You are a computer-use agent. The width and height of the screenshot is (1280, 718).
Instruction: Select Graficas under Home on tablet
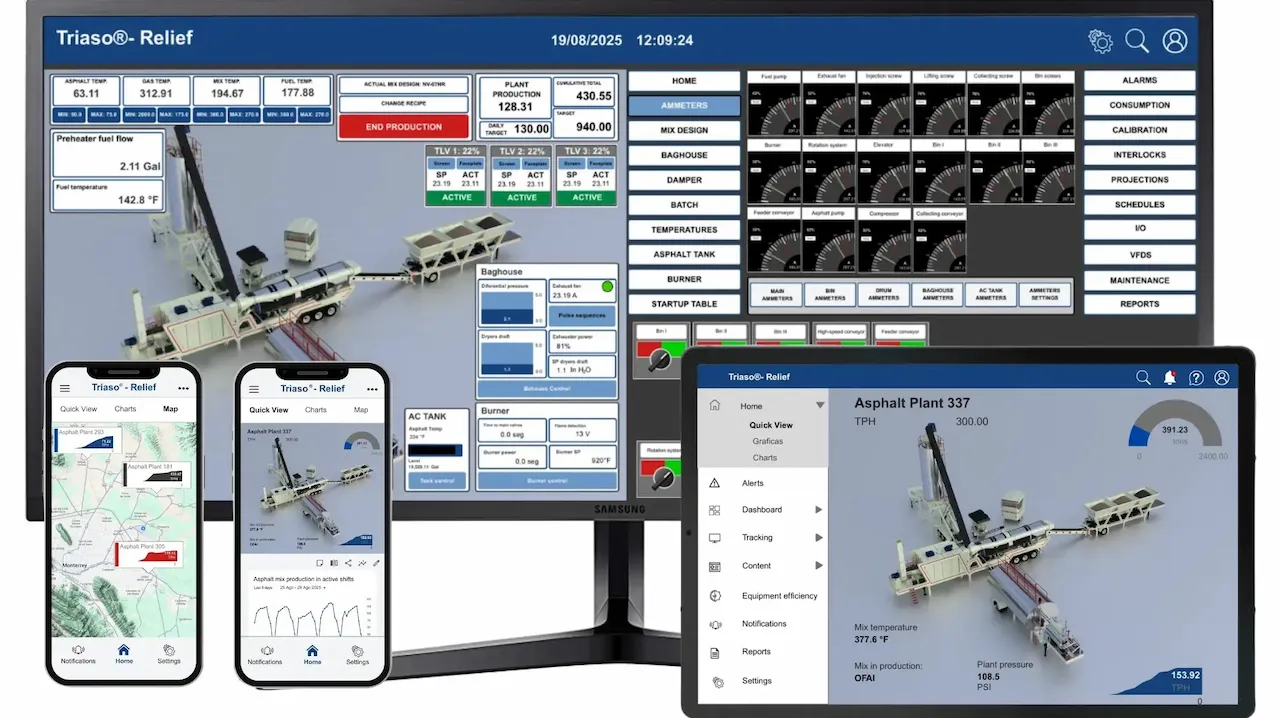[768, 441]
